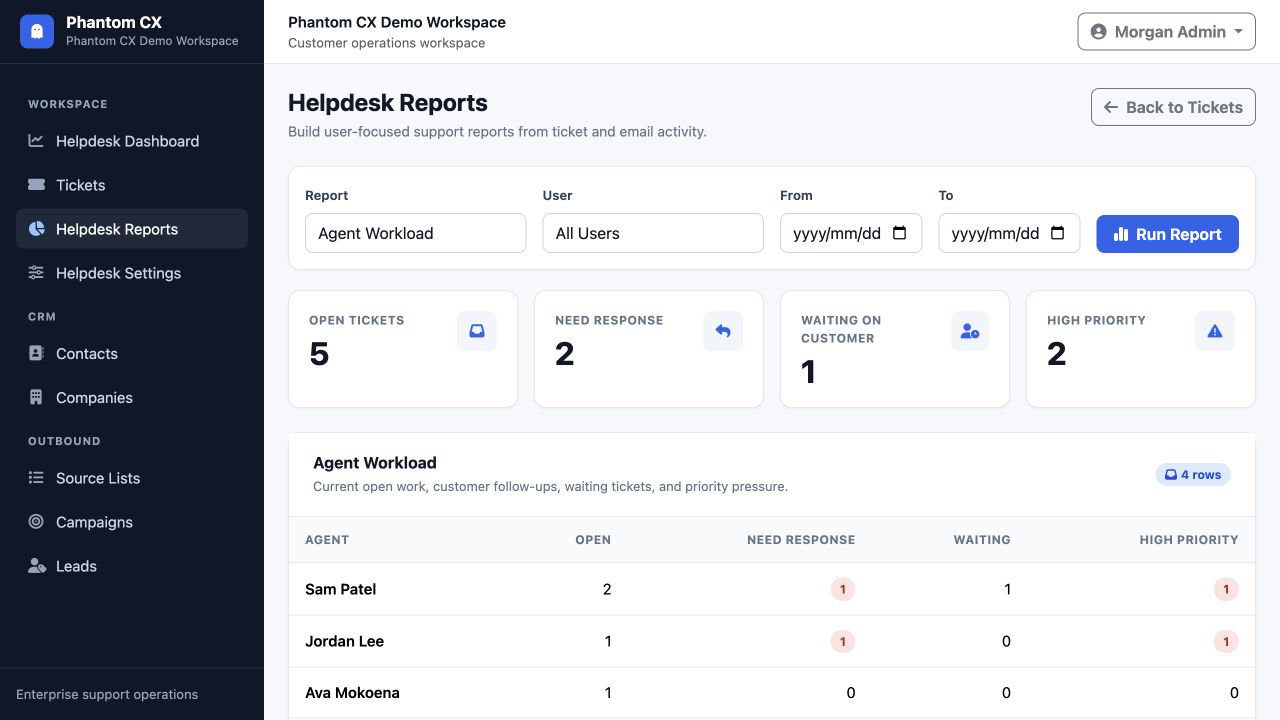Select Helpdesk Reports in sidebar
This screenshot has width=1280, height=720.
(132, 229)
